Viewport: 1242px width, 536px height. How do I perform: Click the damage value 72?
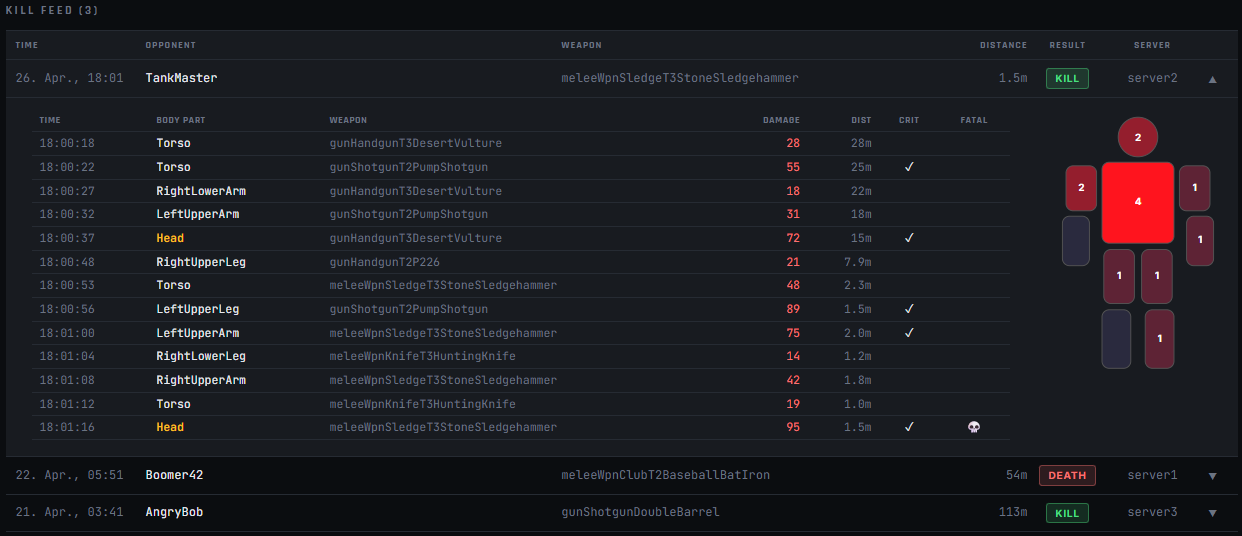coord(793,238)
